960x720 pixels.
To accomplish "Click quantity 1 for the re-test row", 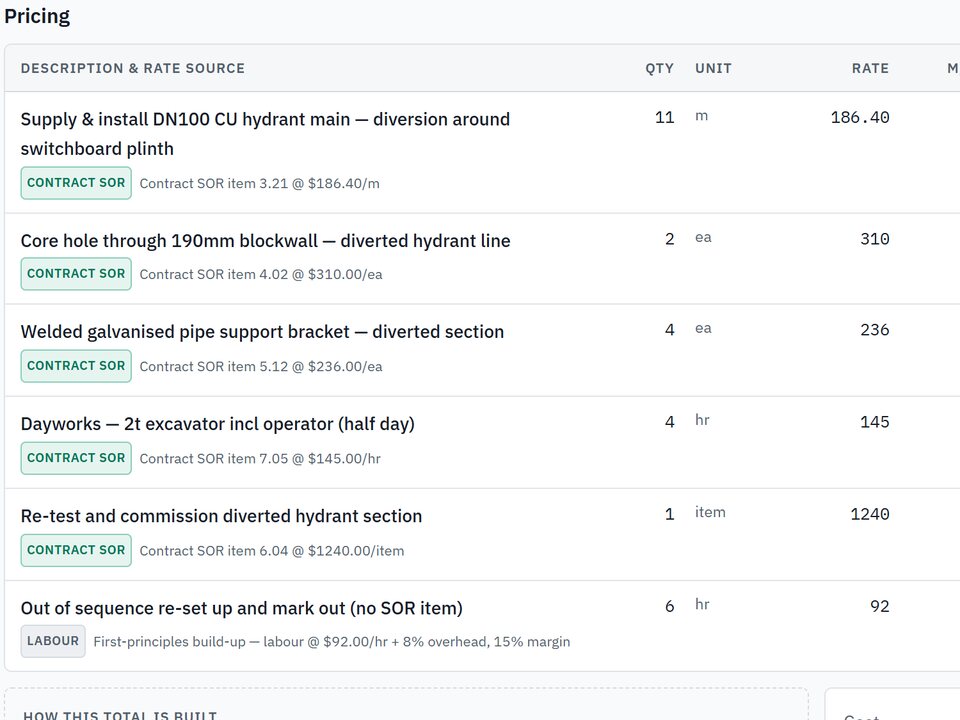I will [x=669, y=514].
